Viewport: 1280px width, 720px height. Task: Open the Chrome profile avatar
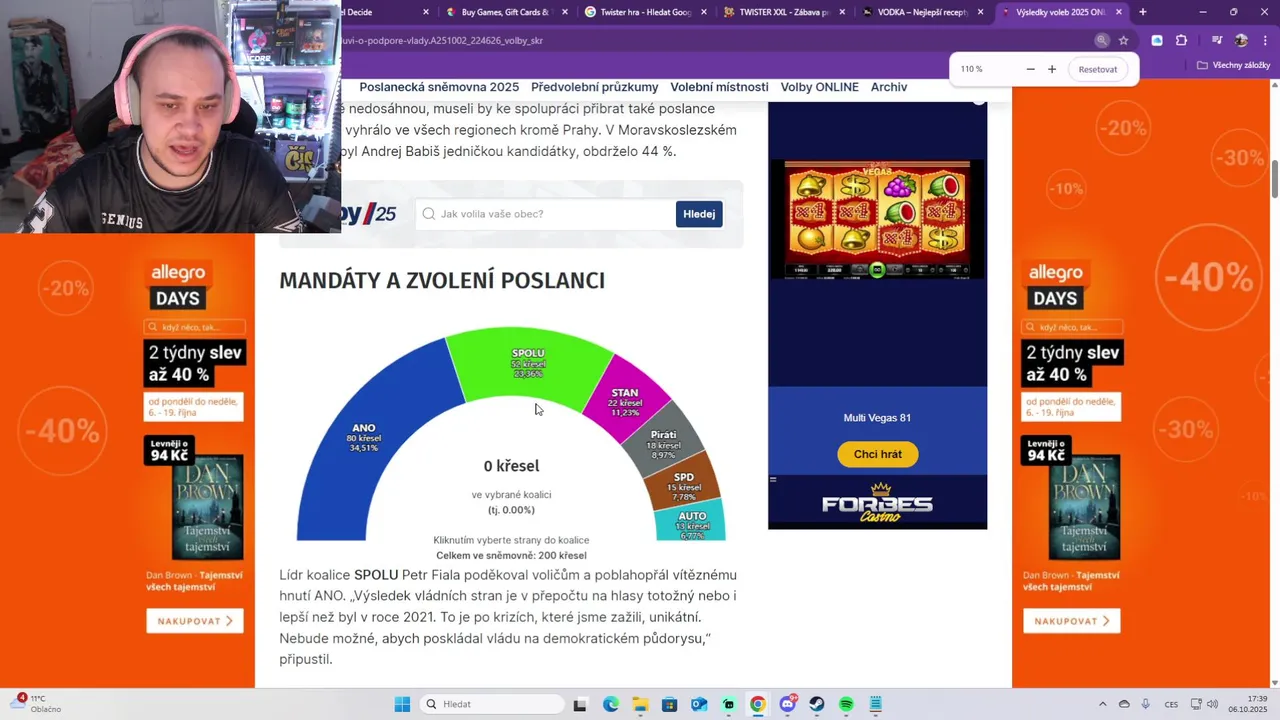point(1241,41)
